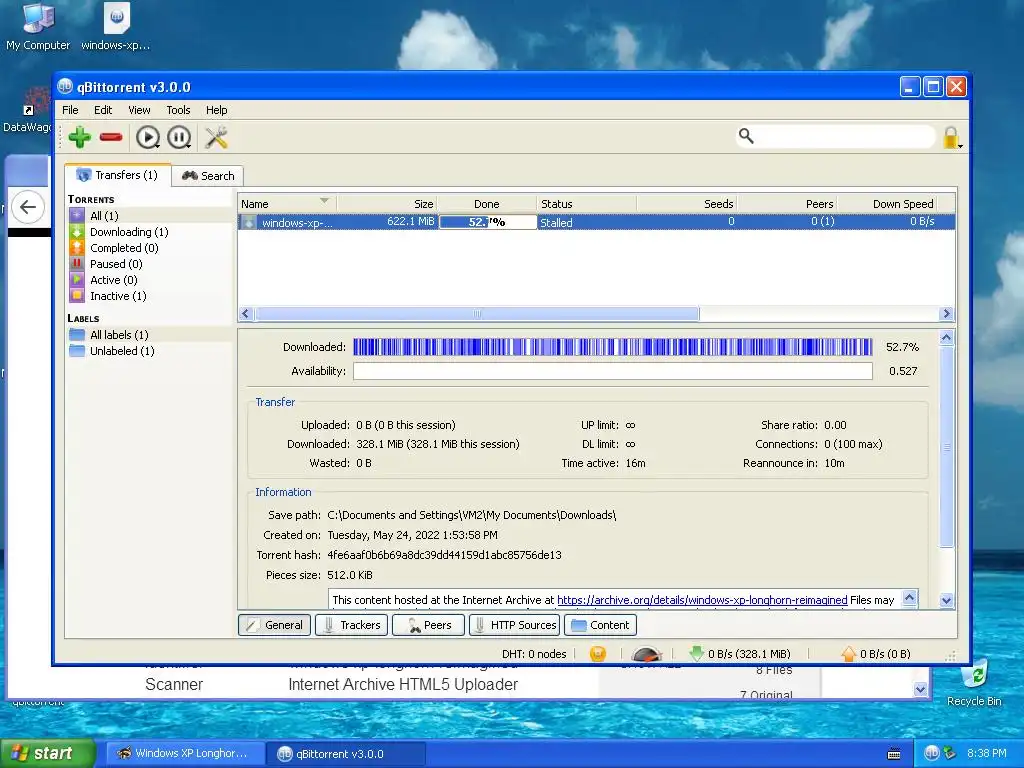The width and height of the screenshot is (1024, 768).
Task: Click the orange upload speed status item
Action: [x=875, y=654]
